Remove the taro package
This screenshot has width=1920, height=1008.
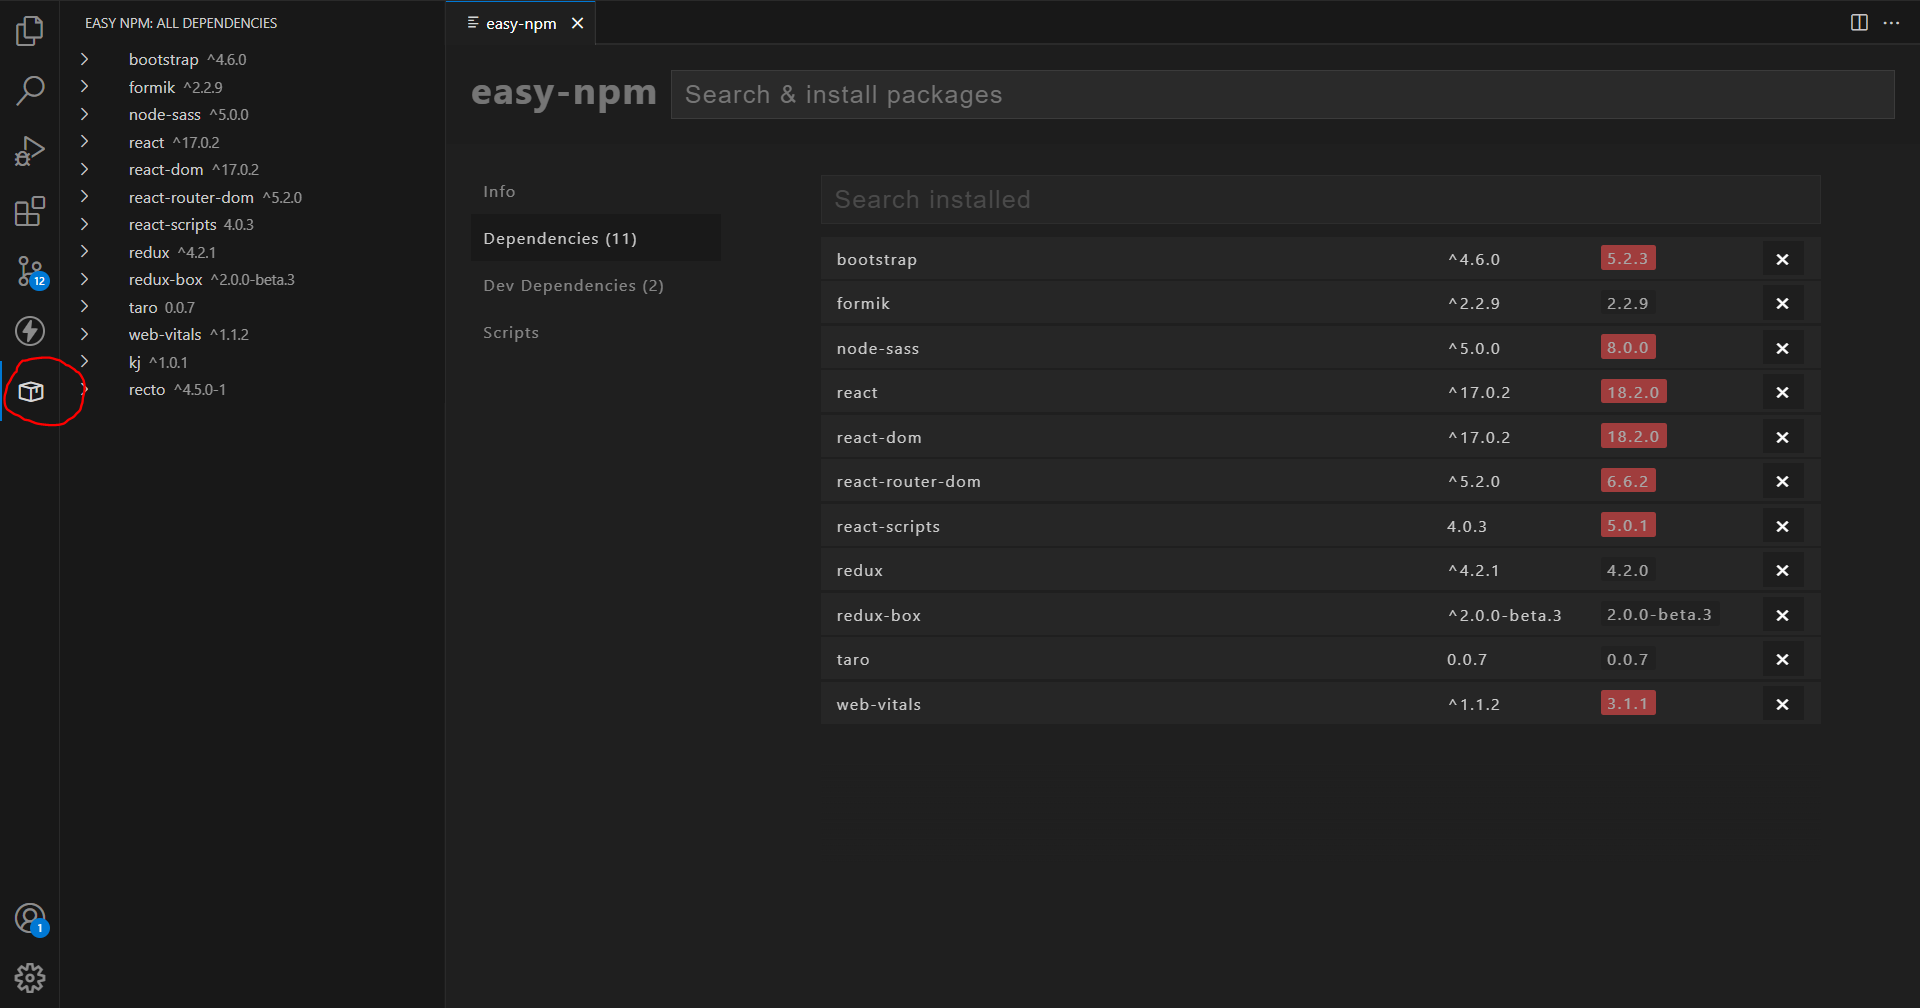coord(1782,659)
